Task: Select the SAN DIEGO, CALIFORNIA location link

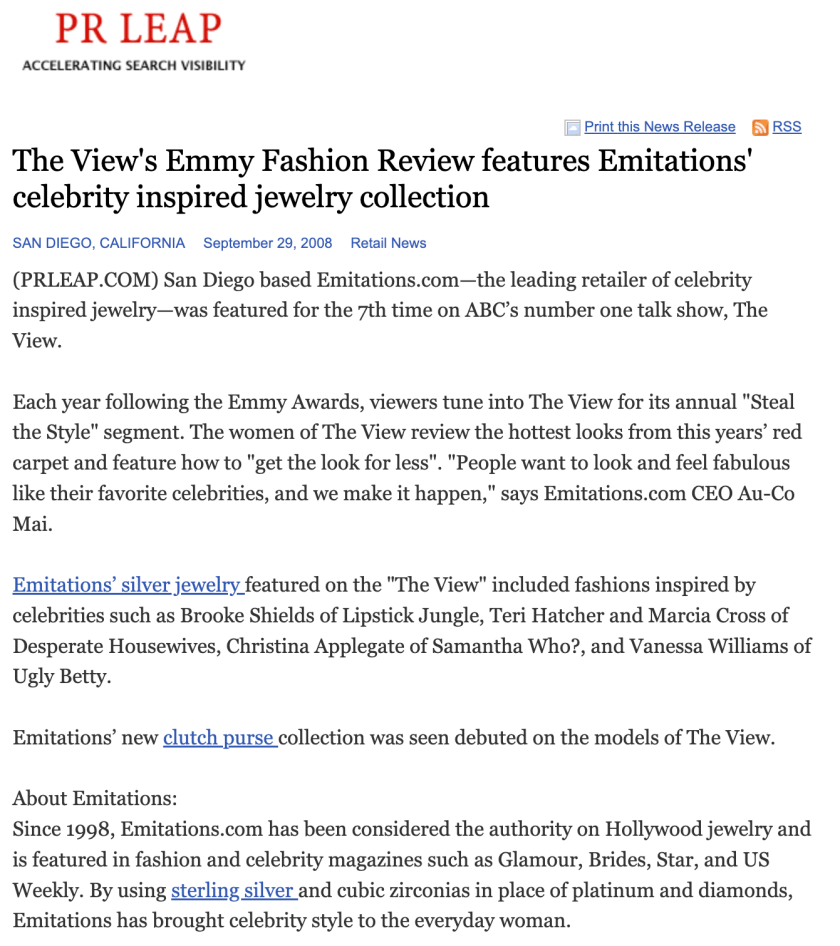Action: pos(98,243)
